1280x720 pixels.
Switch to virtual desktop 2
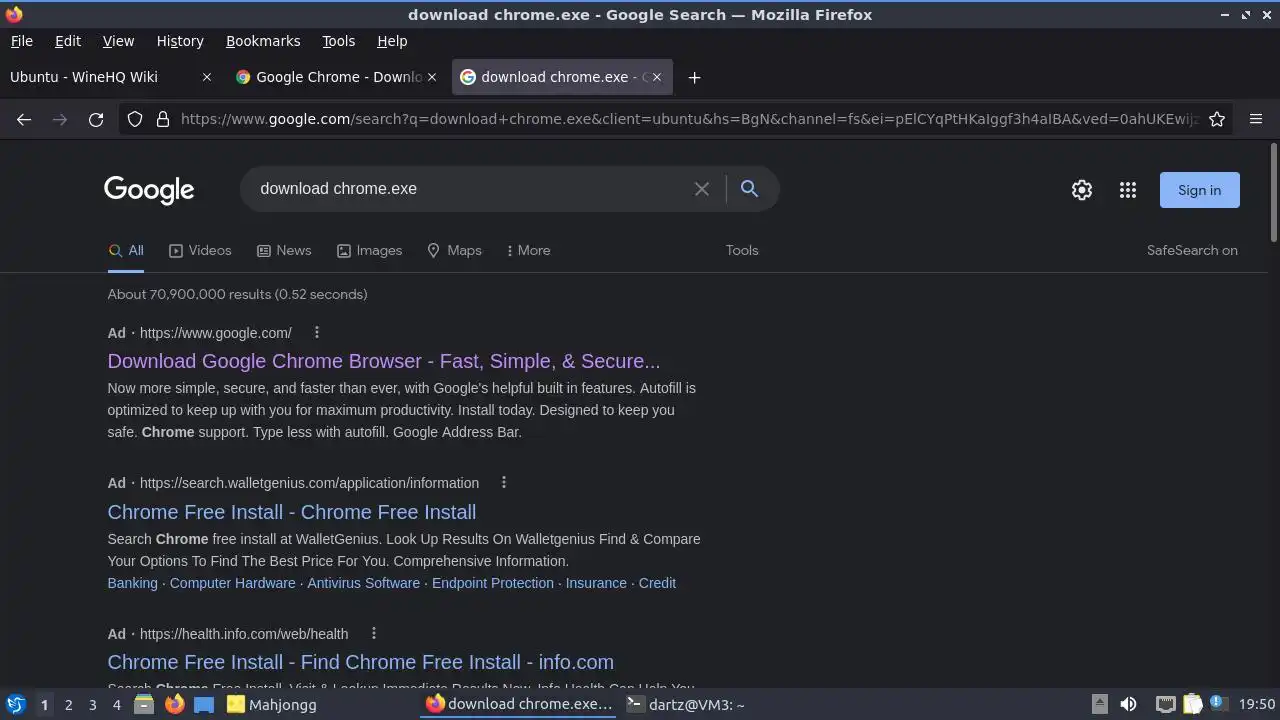click(x=68, y=705)
